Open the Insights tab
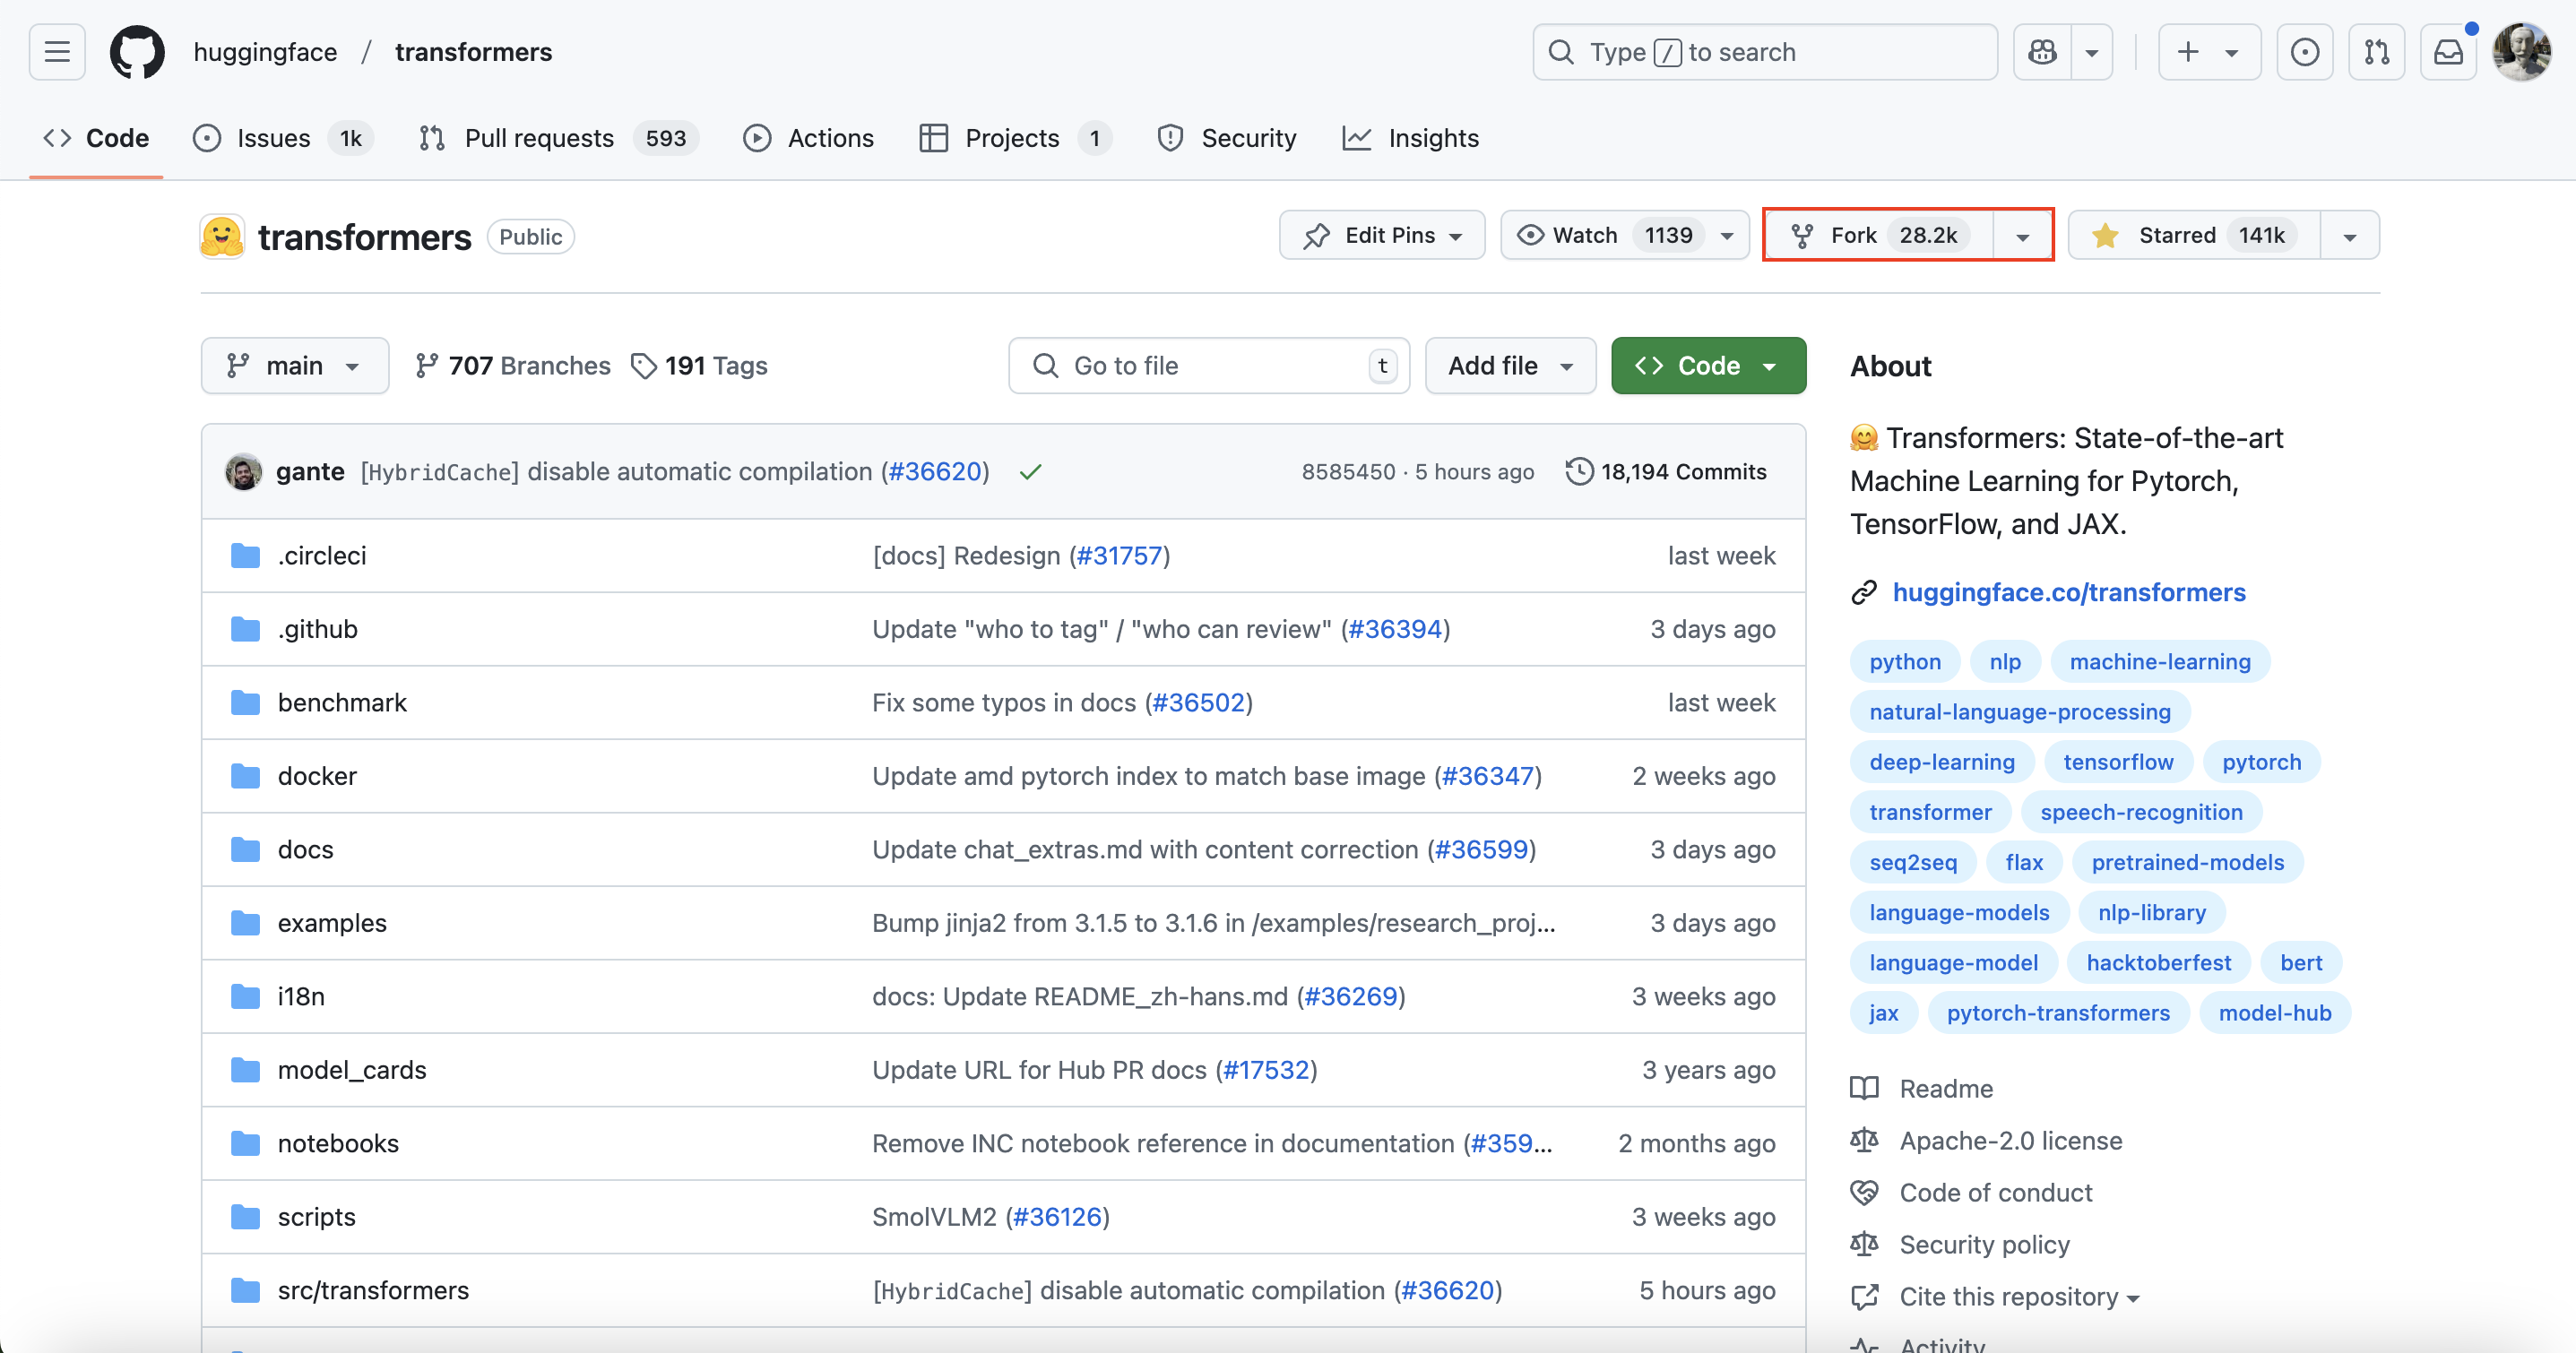 pyautogui.click(x=1410, y=138)
